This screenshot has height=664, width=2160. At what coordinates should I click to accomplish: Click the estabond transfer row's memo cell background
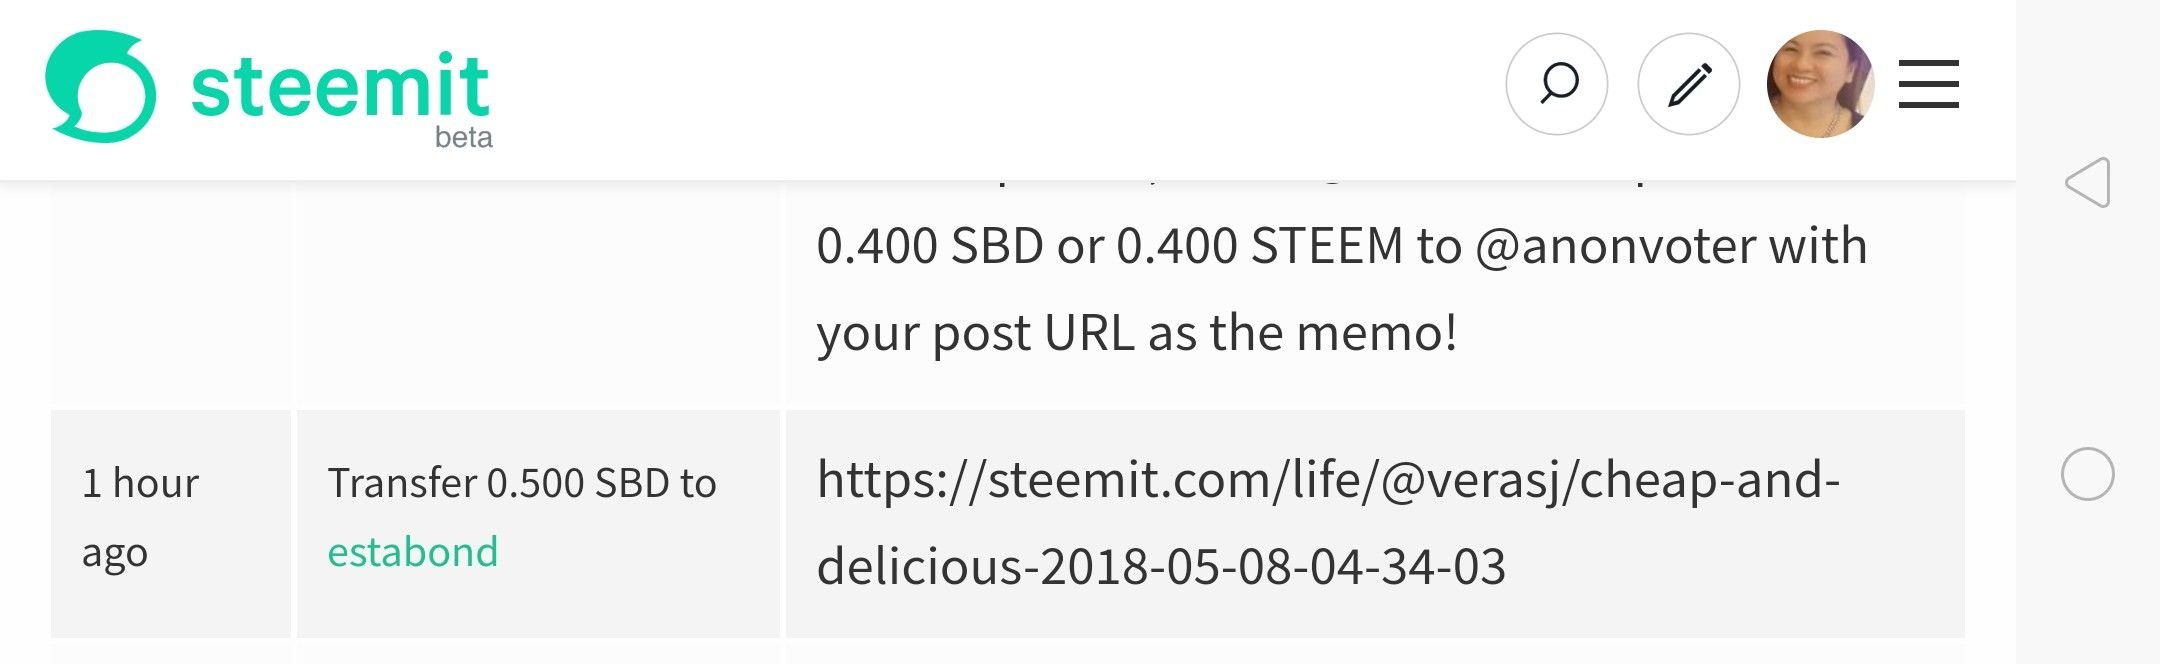point(1375,524)
